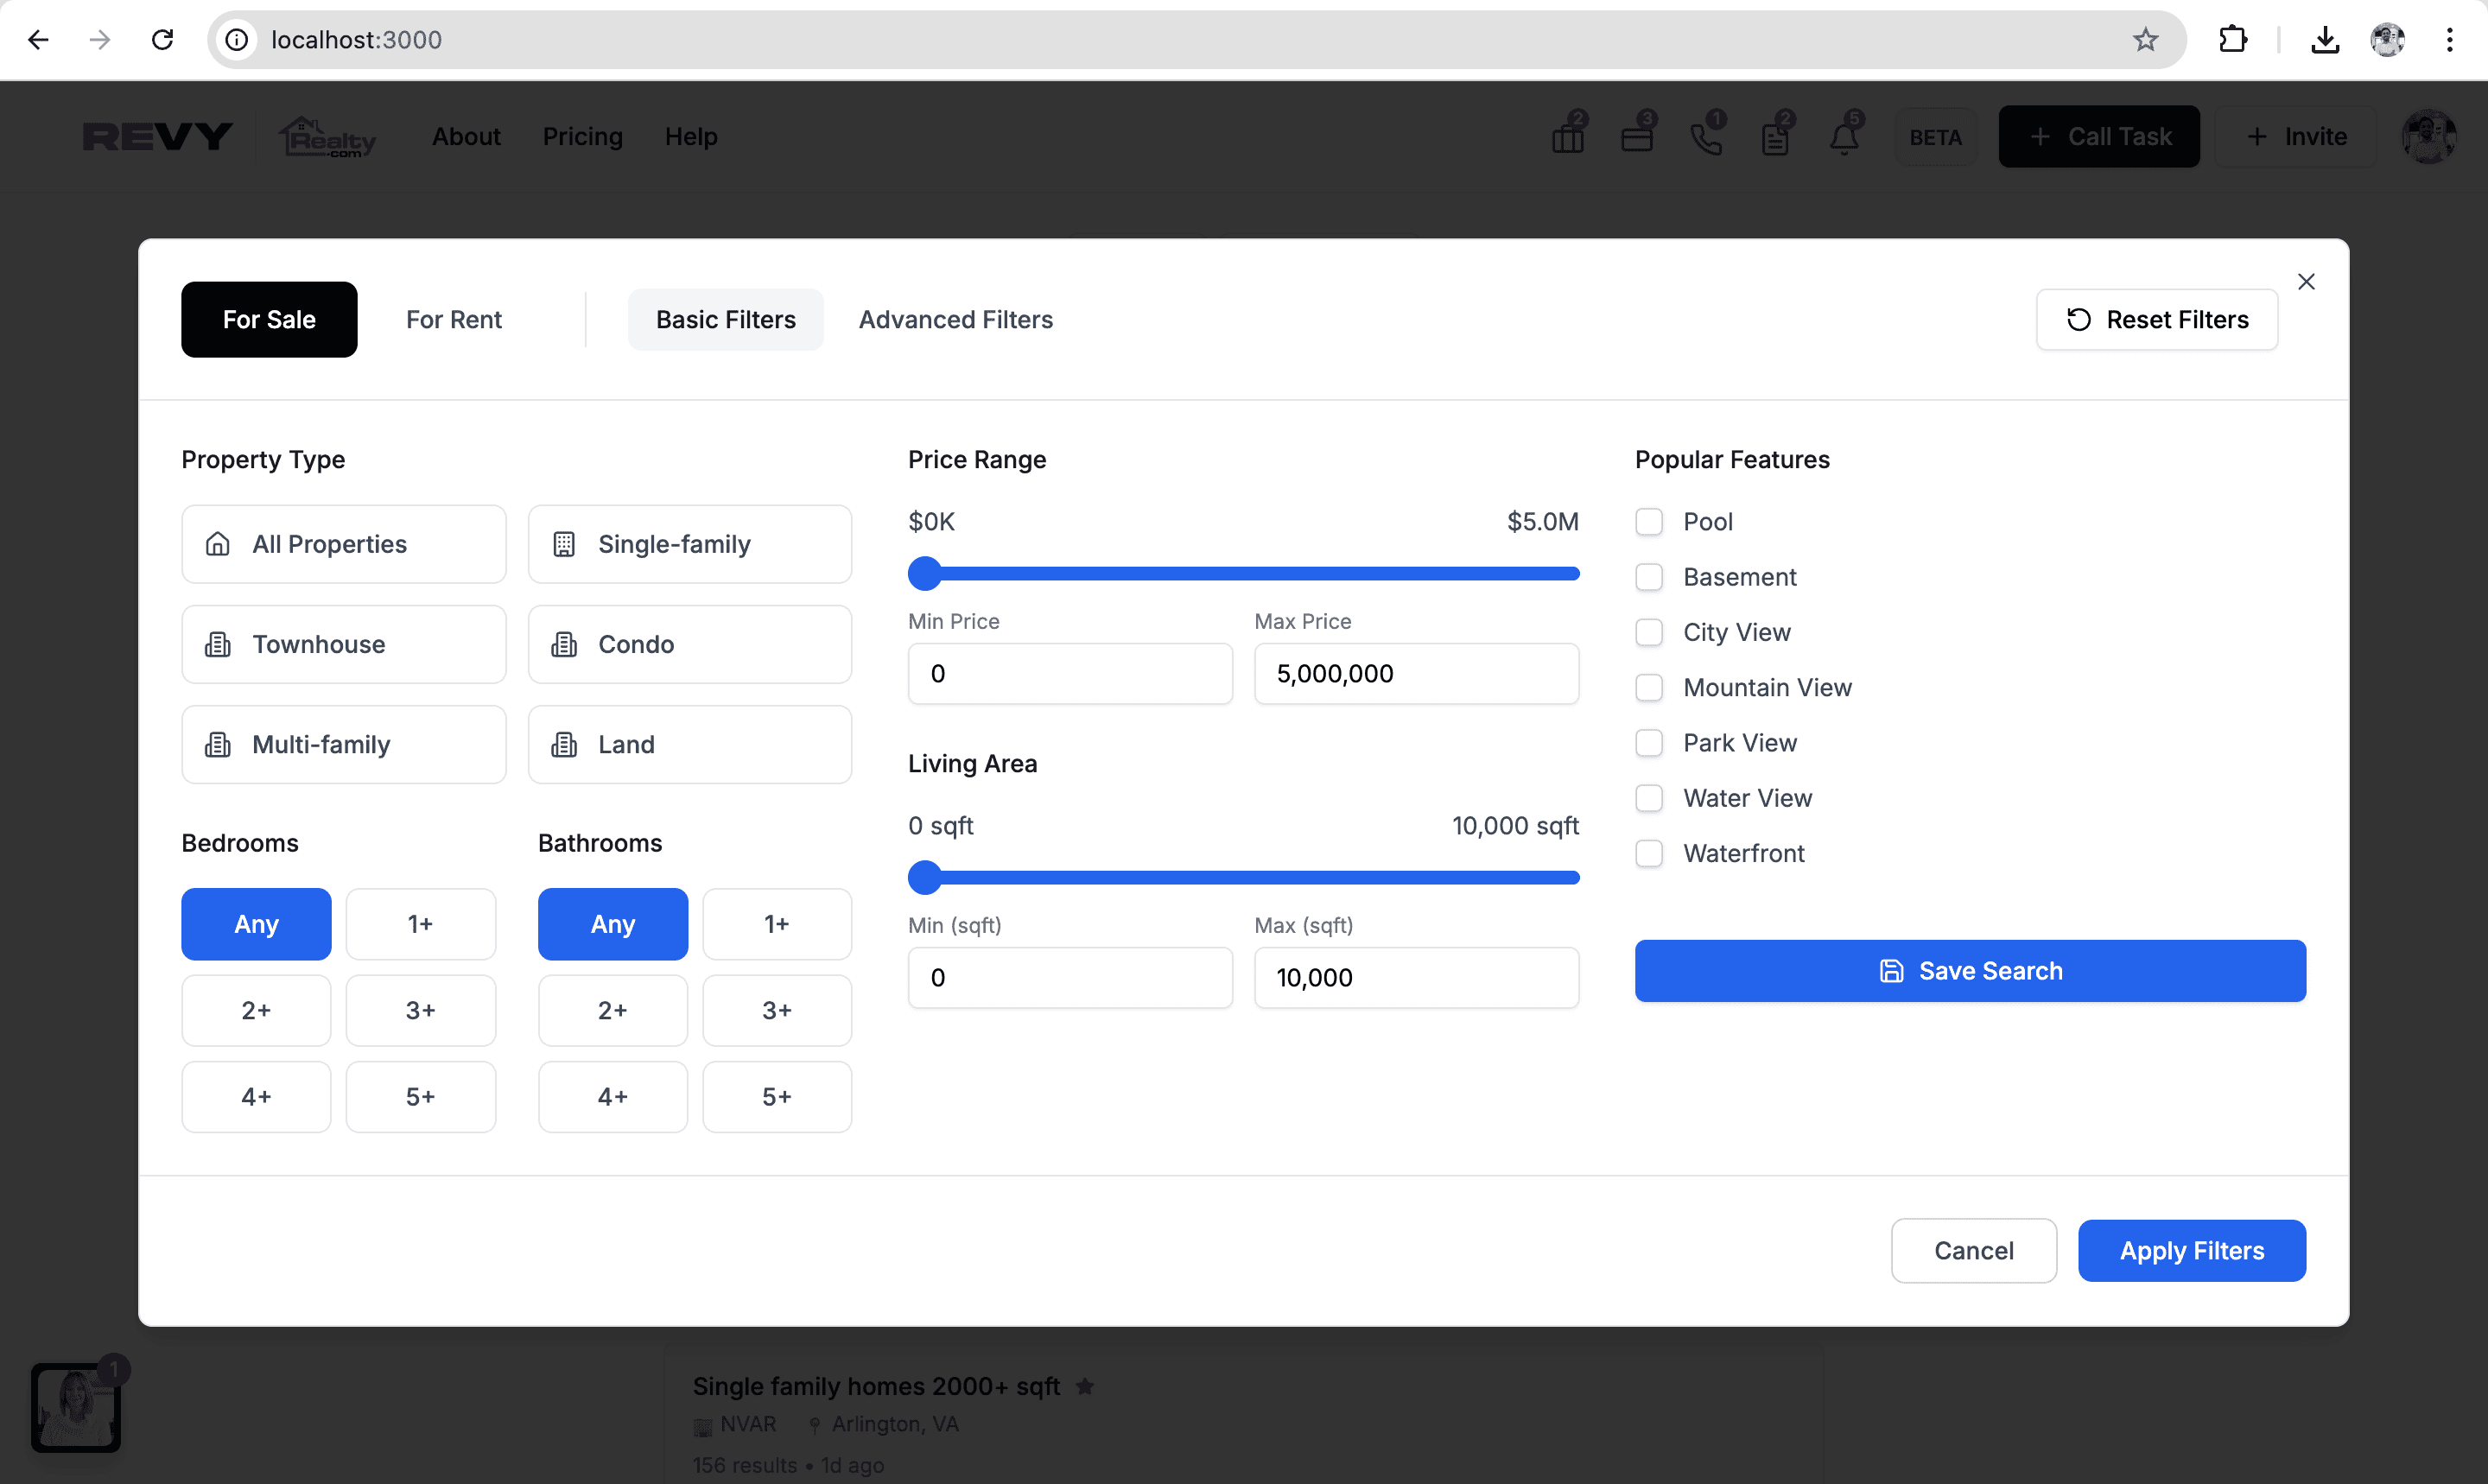Click the clipboard tasks icon in header
The image size is (2488, 1484).
click(1775, 137)
